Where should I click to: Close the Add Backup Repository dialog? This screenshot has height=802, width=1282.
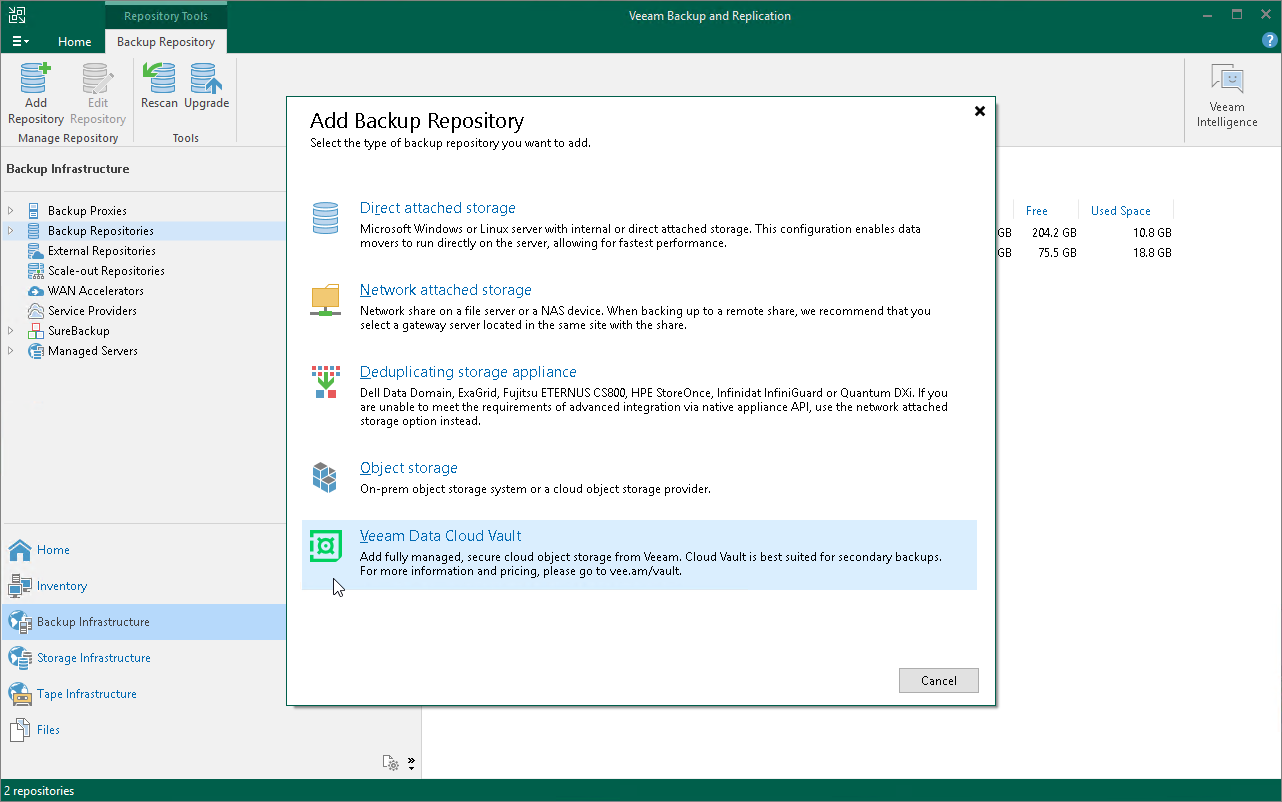pos(980,112)
